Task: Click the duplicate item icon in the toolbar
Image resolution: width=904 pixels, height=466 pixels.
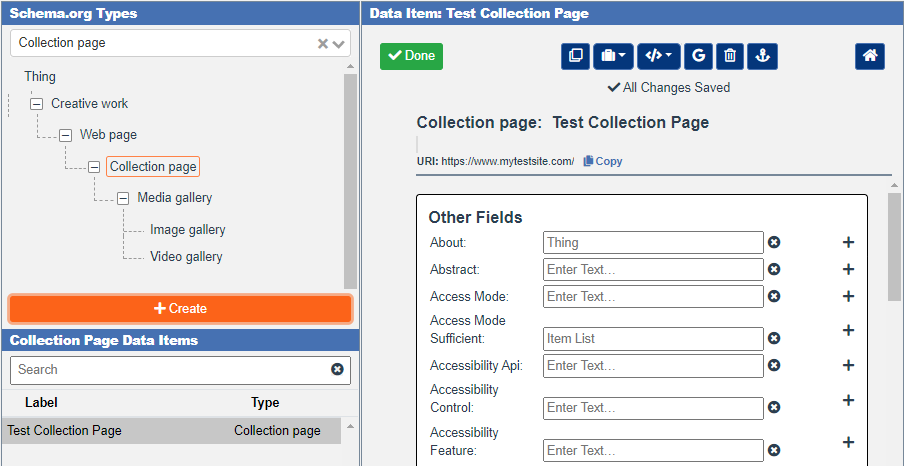Action: point(575,56)
